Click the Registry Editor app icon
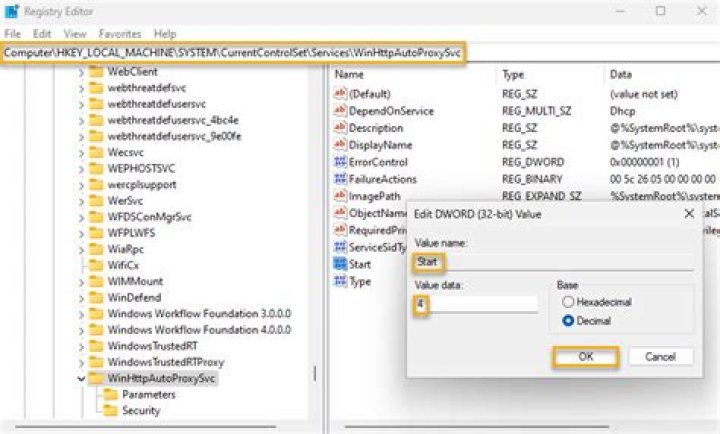The width and height of the screenshot is (720, 434). (x=11, y=11)
